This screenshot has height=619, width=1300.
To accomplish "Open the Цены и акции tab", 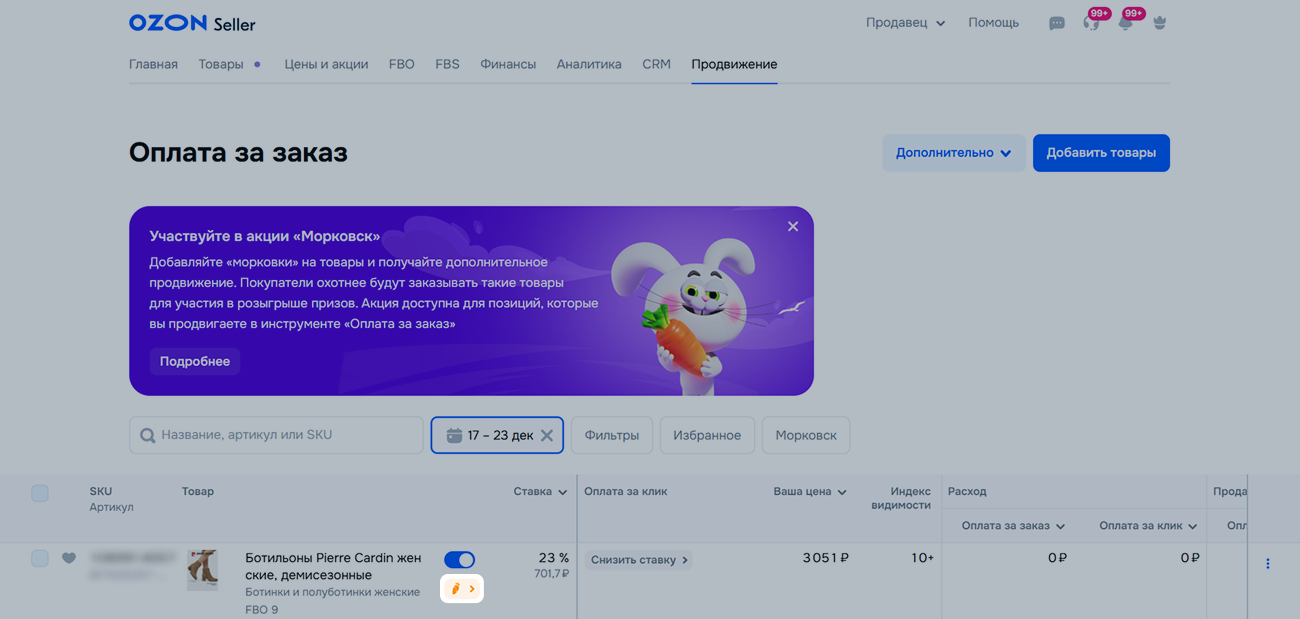I will tap(326, 64).
